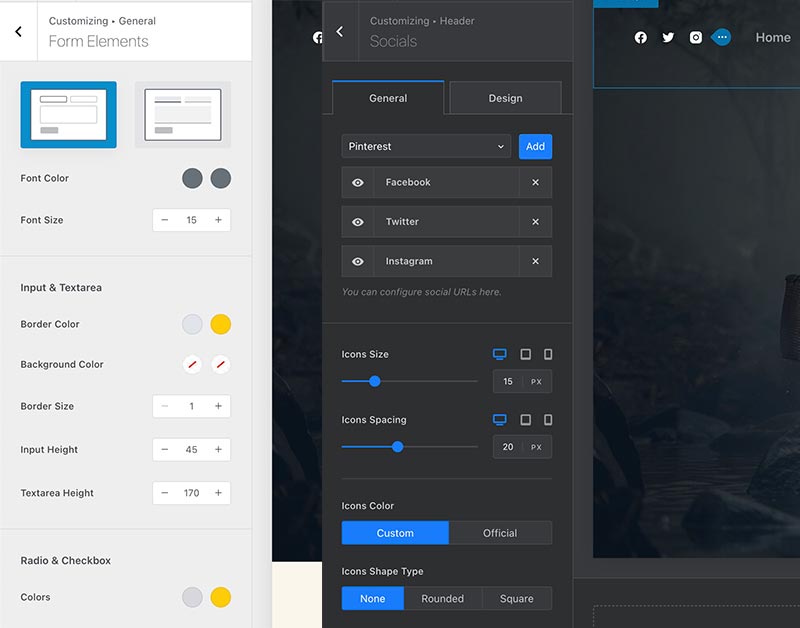Add the selected social network
This screenshot has width=800, height=628.
(535, 146)
